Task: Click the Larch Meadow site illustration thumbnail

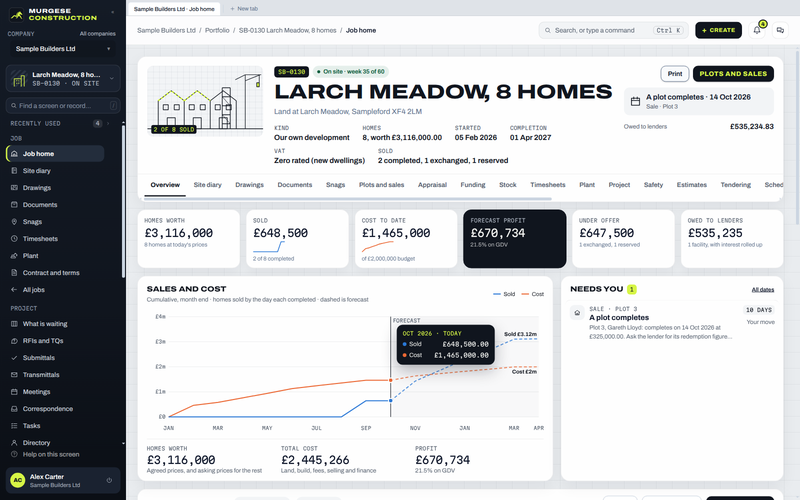Action: [205, 101]
